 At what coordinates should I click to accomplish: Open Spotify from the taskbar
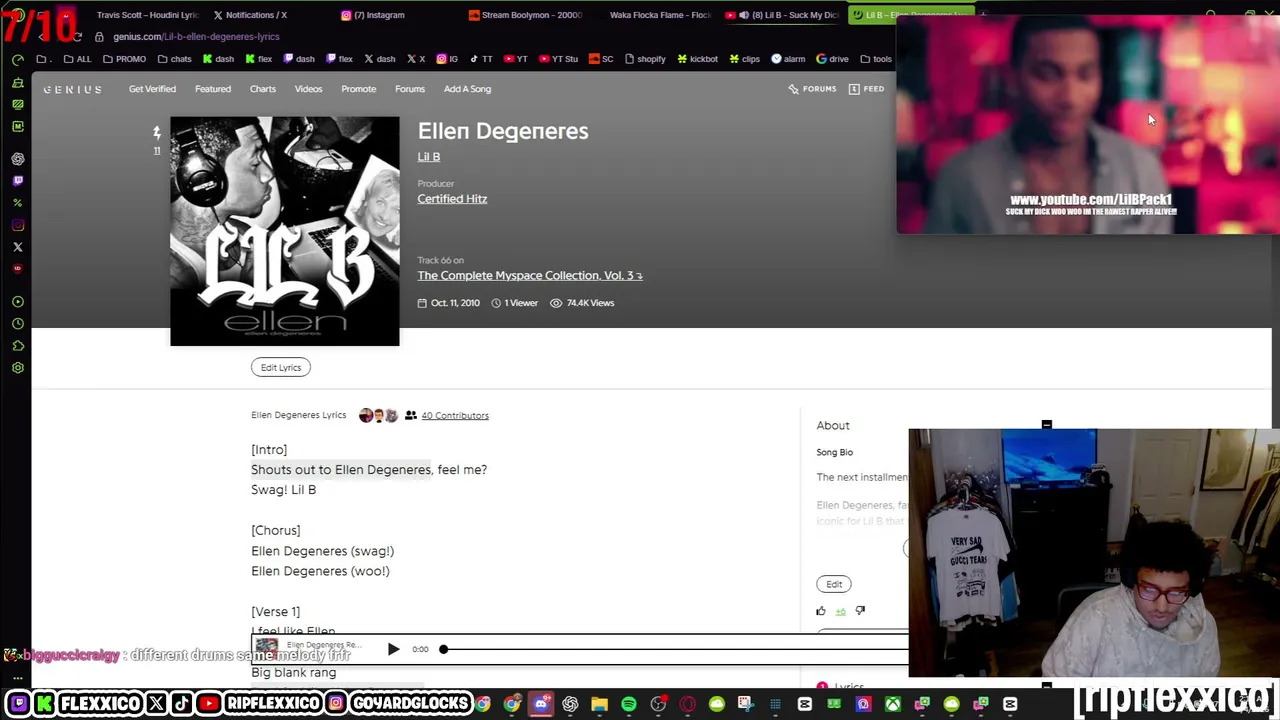(x=629, y=705)
